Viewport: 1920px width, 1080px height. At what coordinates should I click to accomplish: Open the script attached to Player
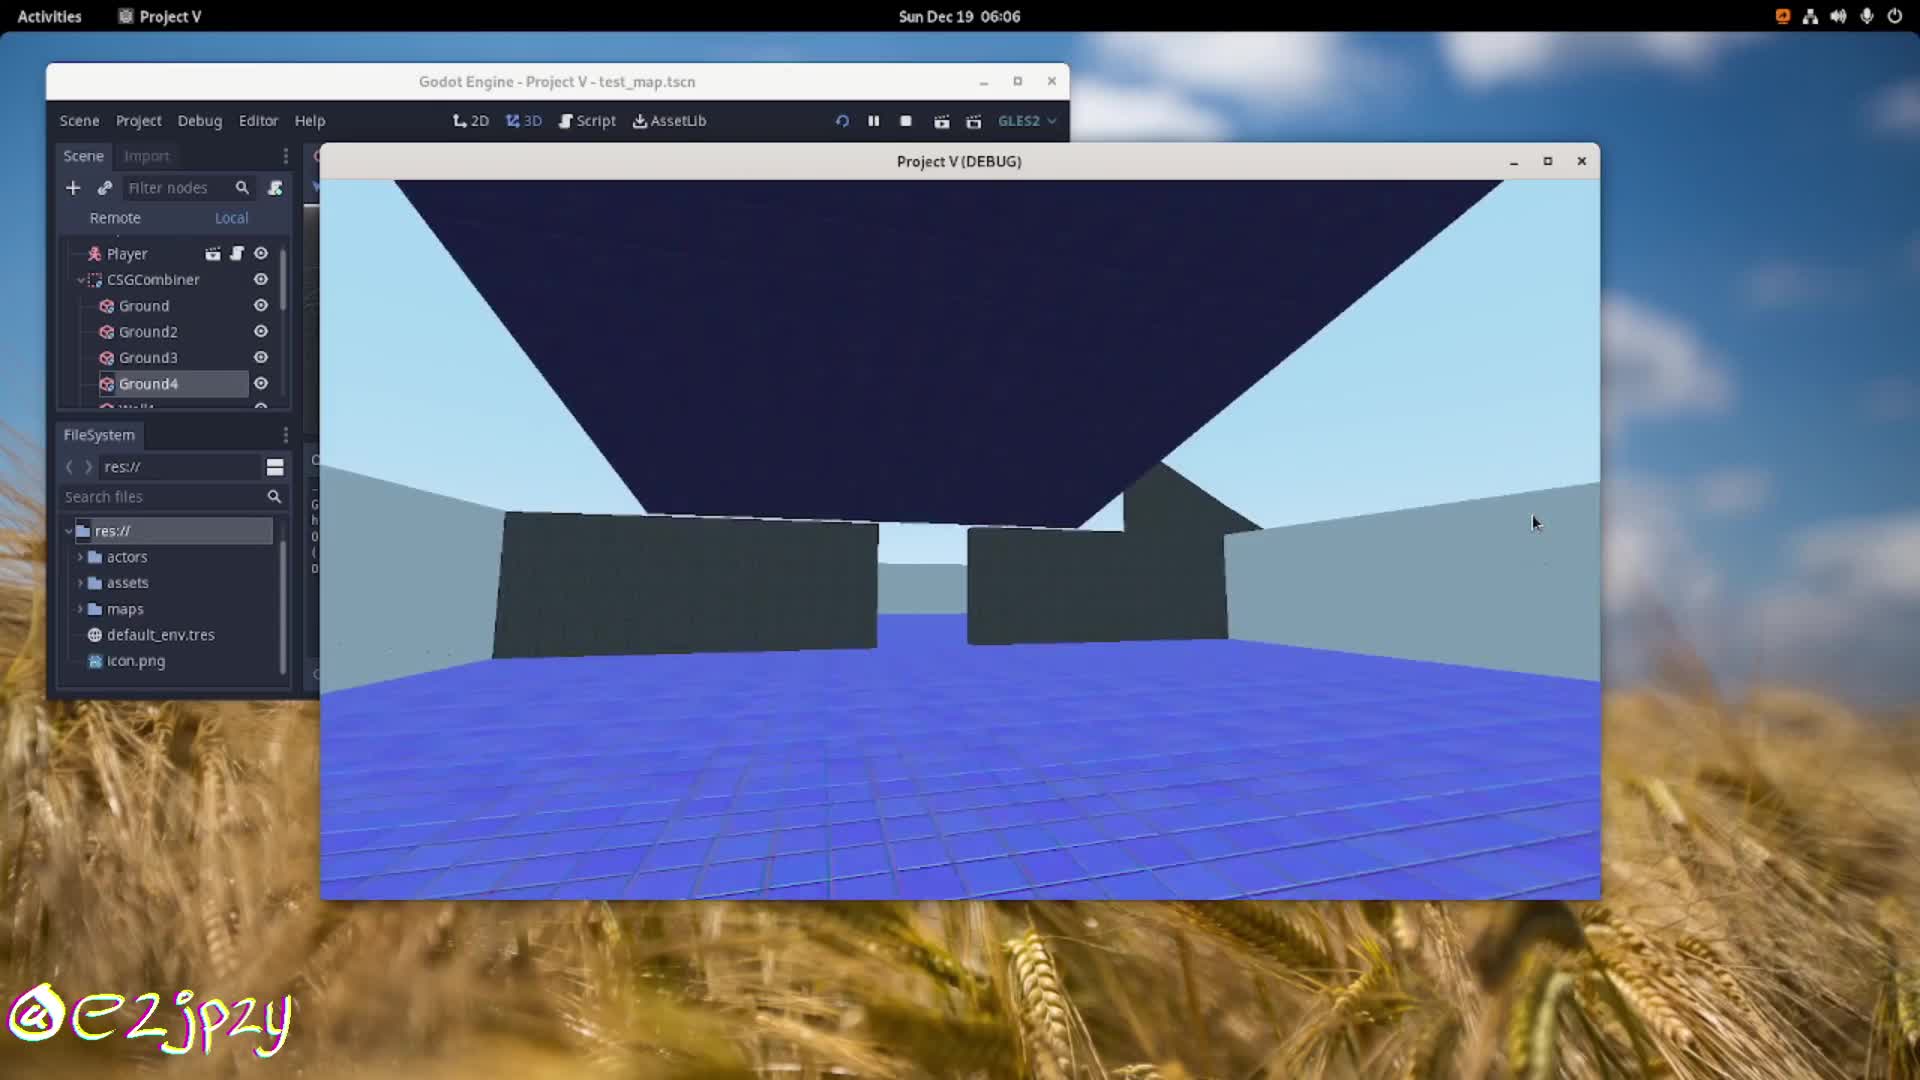[x=237, y=253]
